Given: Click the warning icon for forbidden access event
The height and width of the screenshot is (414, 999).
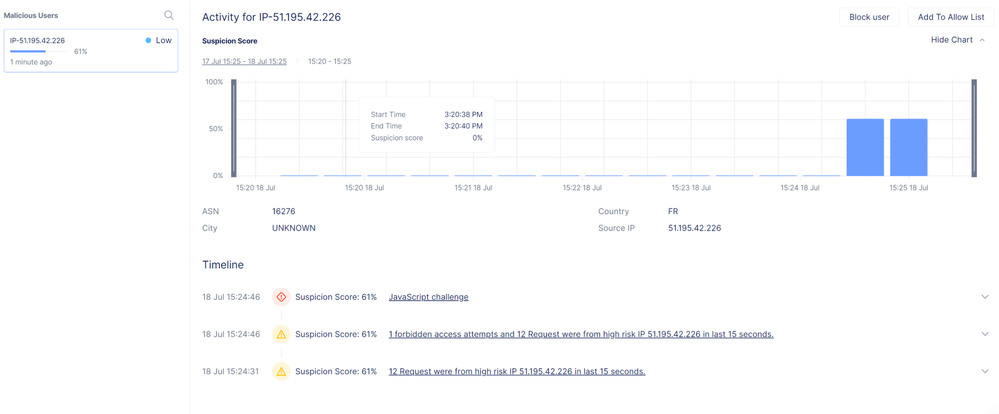Looking at the screenshot, I should point(281,334).
